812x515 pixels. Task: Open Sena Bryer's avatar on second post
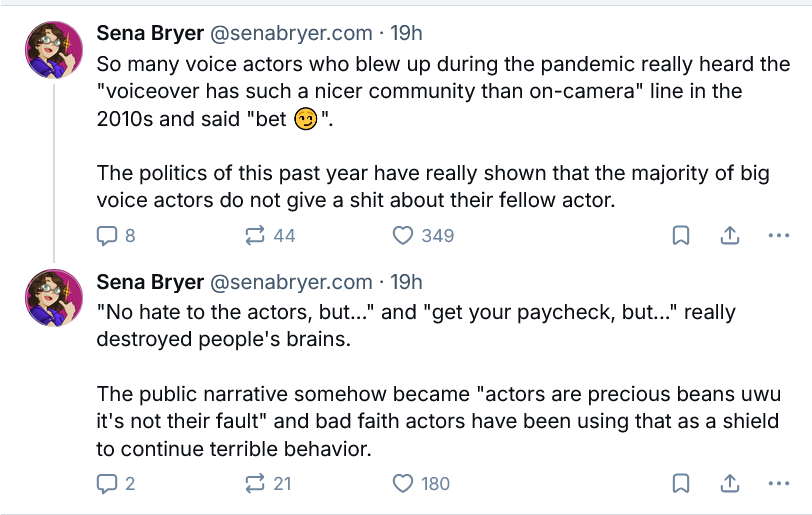[54, 299]
